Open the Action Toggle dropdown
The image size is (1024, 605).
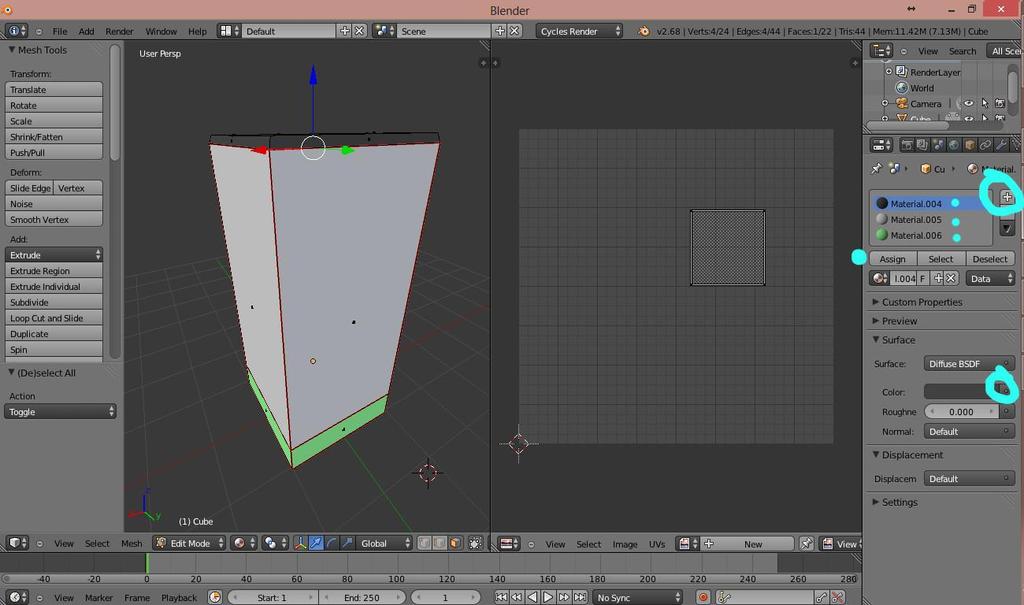(x=60, y=412)
